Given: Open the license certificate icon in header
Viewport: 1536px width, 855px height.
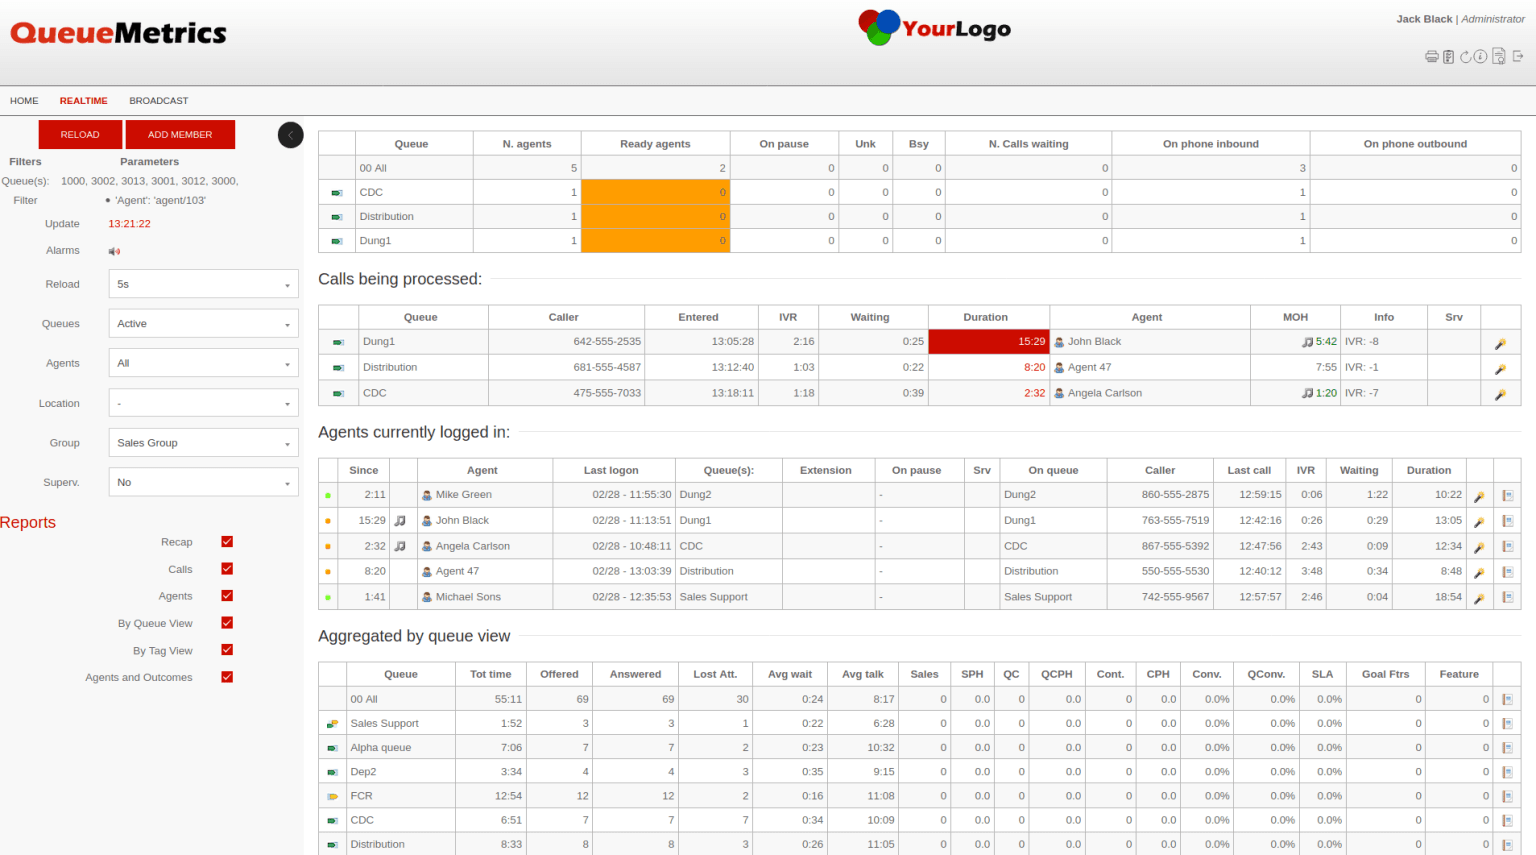Looking at the screenshot, I should point(1499,57).
